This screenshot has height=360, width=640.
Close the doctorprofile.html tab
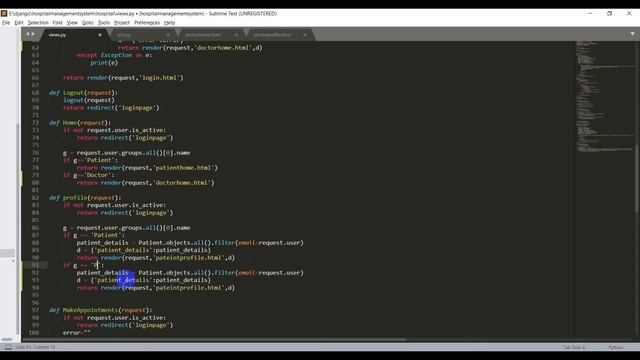coord(305,35)
